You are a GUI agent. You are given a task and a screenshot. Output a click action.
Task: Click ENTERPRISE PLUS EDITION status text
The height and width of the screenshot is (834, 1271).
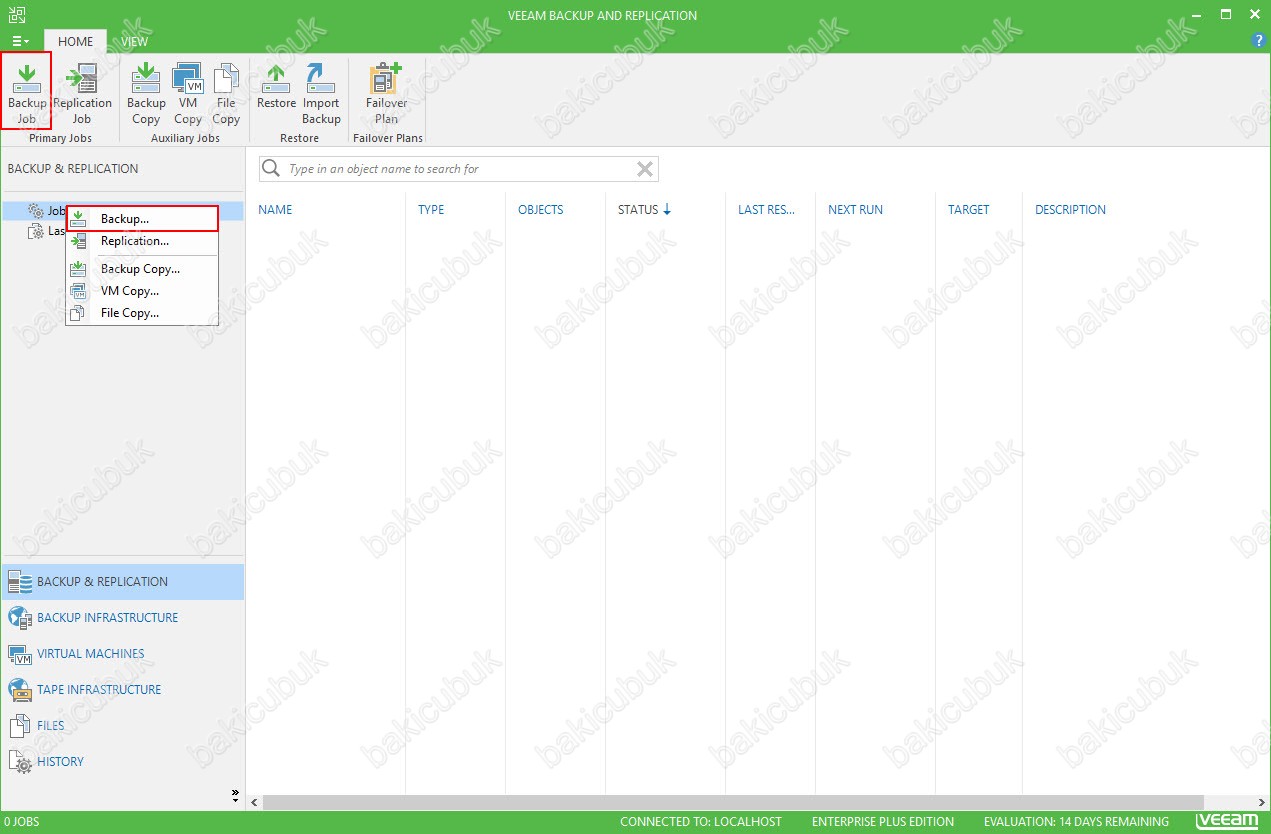[883, 822]
